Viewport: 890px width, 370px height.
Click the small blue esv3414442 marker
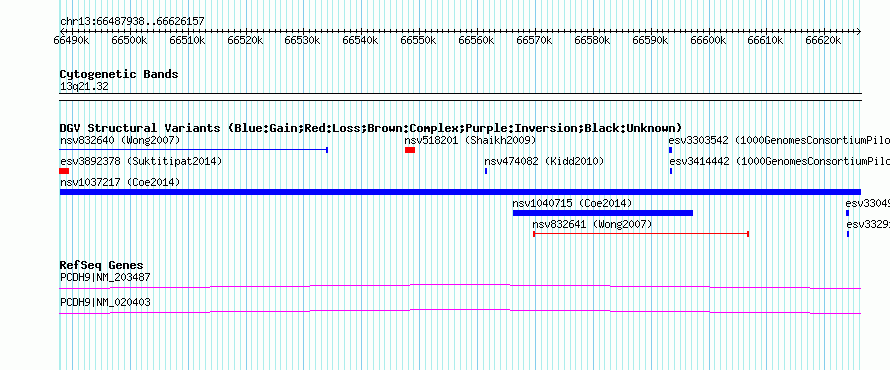(671, 171)
